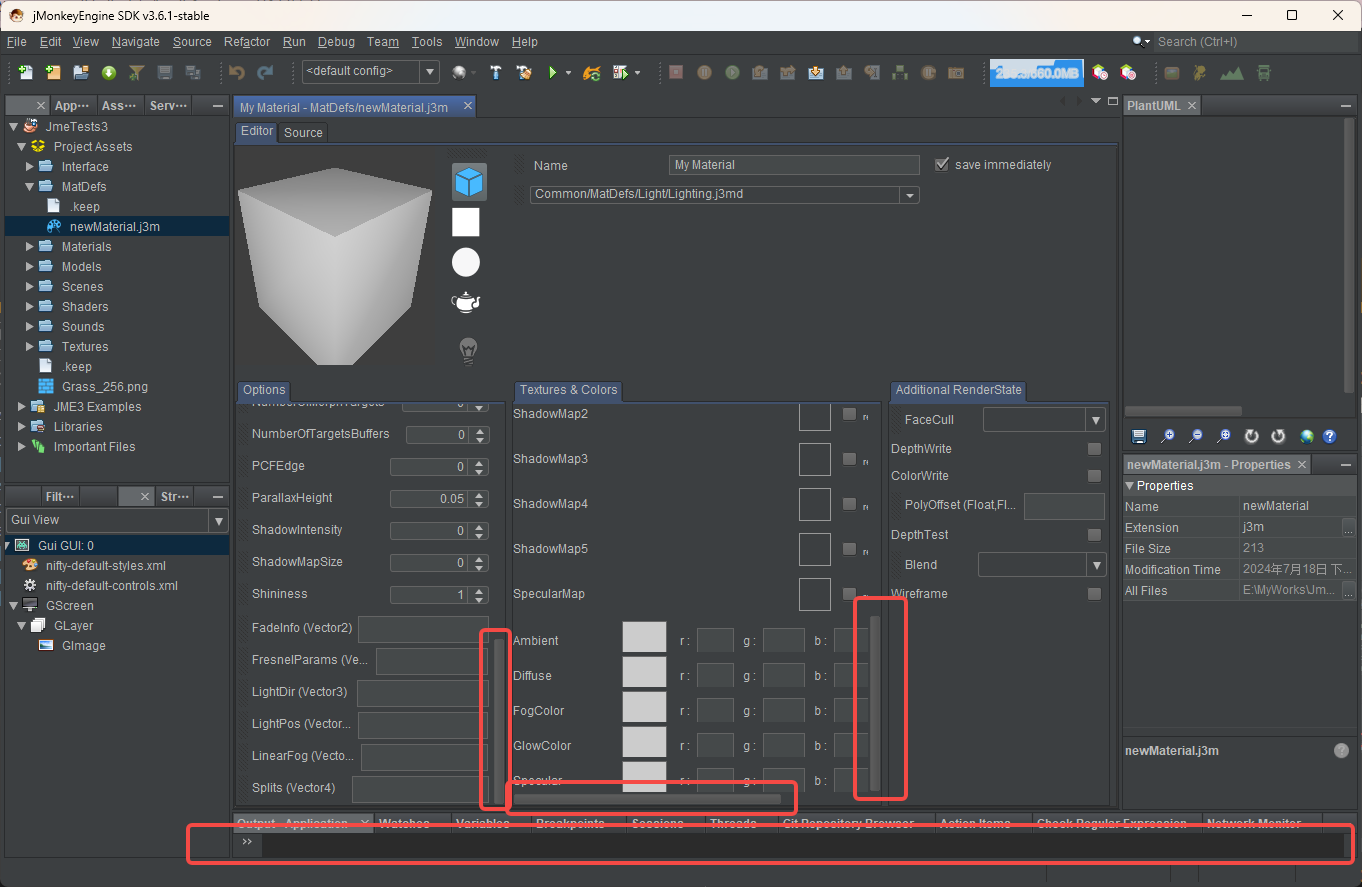
Task: Open the Gui View dropdown
Action: pos(218,520)
